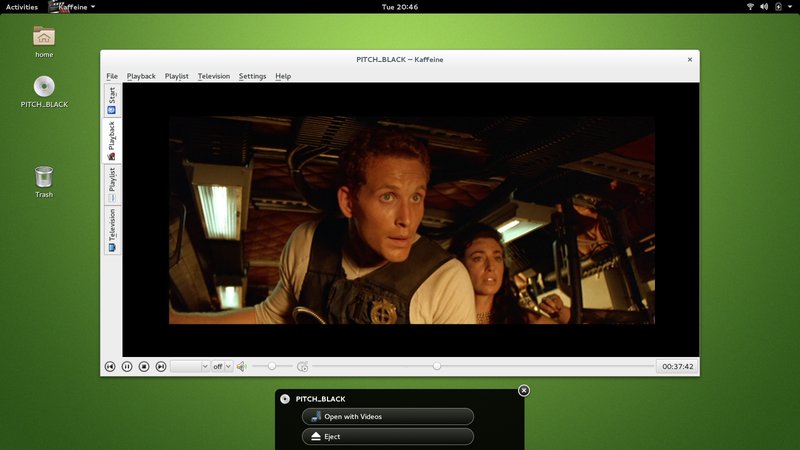The image size is (800, 450).
Task: Click the seek bar playback handle
Action: pyautogui.click(x=437, y=366)
